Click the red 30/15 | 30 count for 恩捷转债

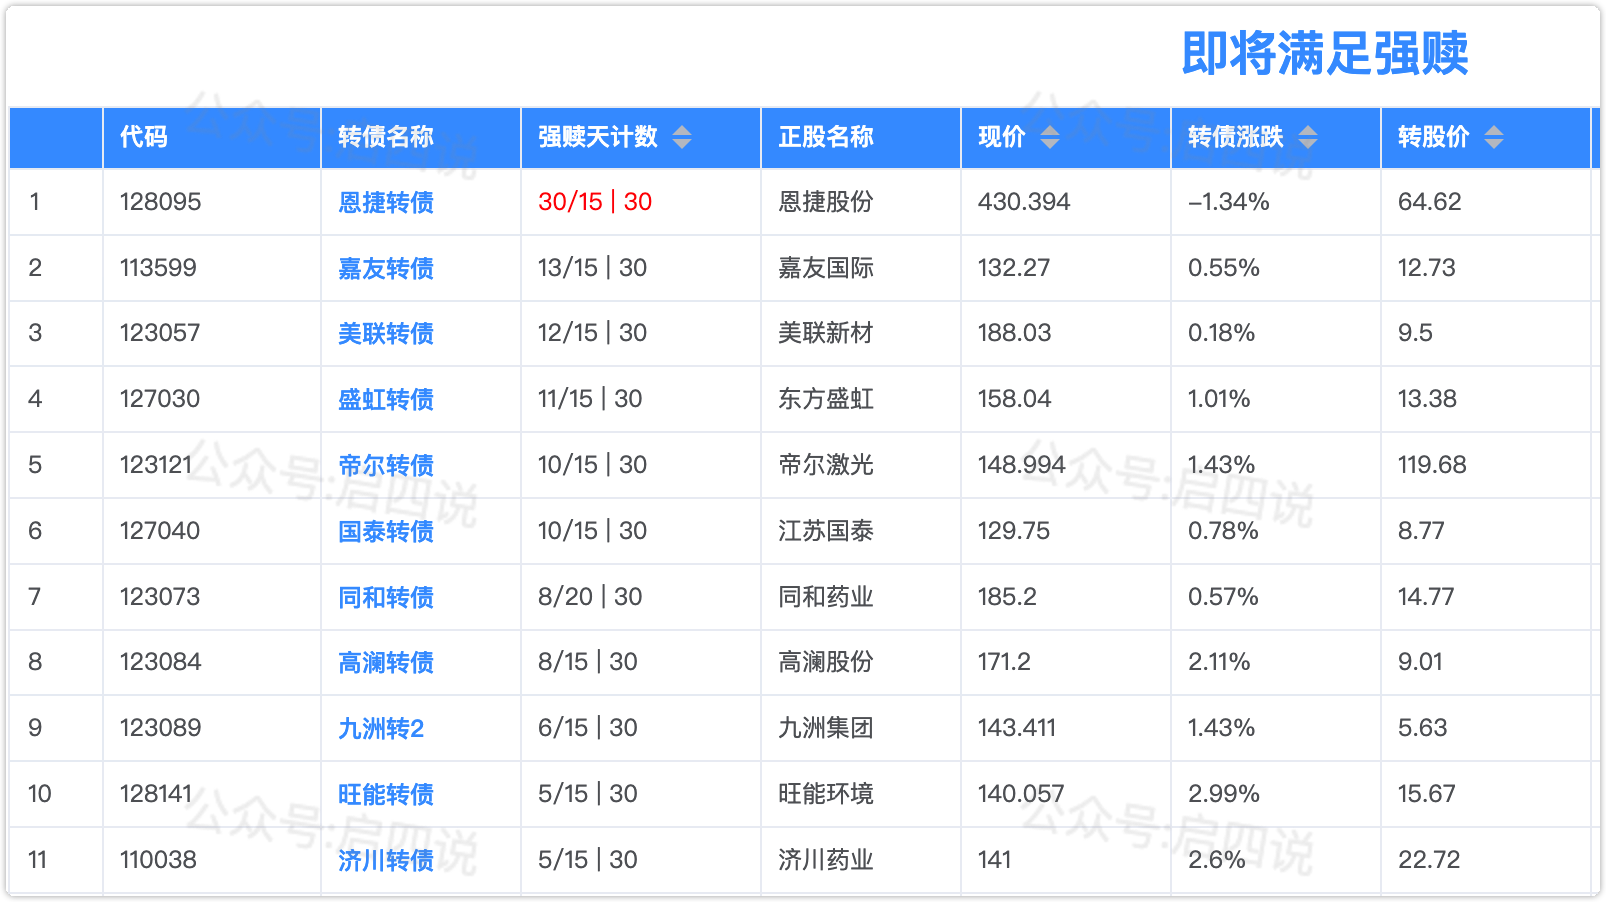click(594, 201)
